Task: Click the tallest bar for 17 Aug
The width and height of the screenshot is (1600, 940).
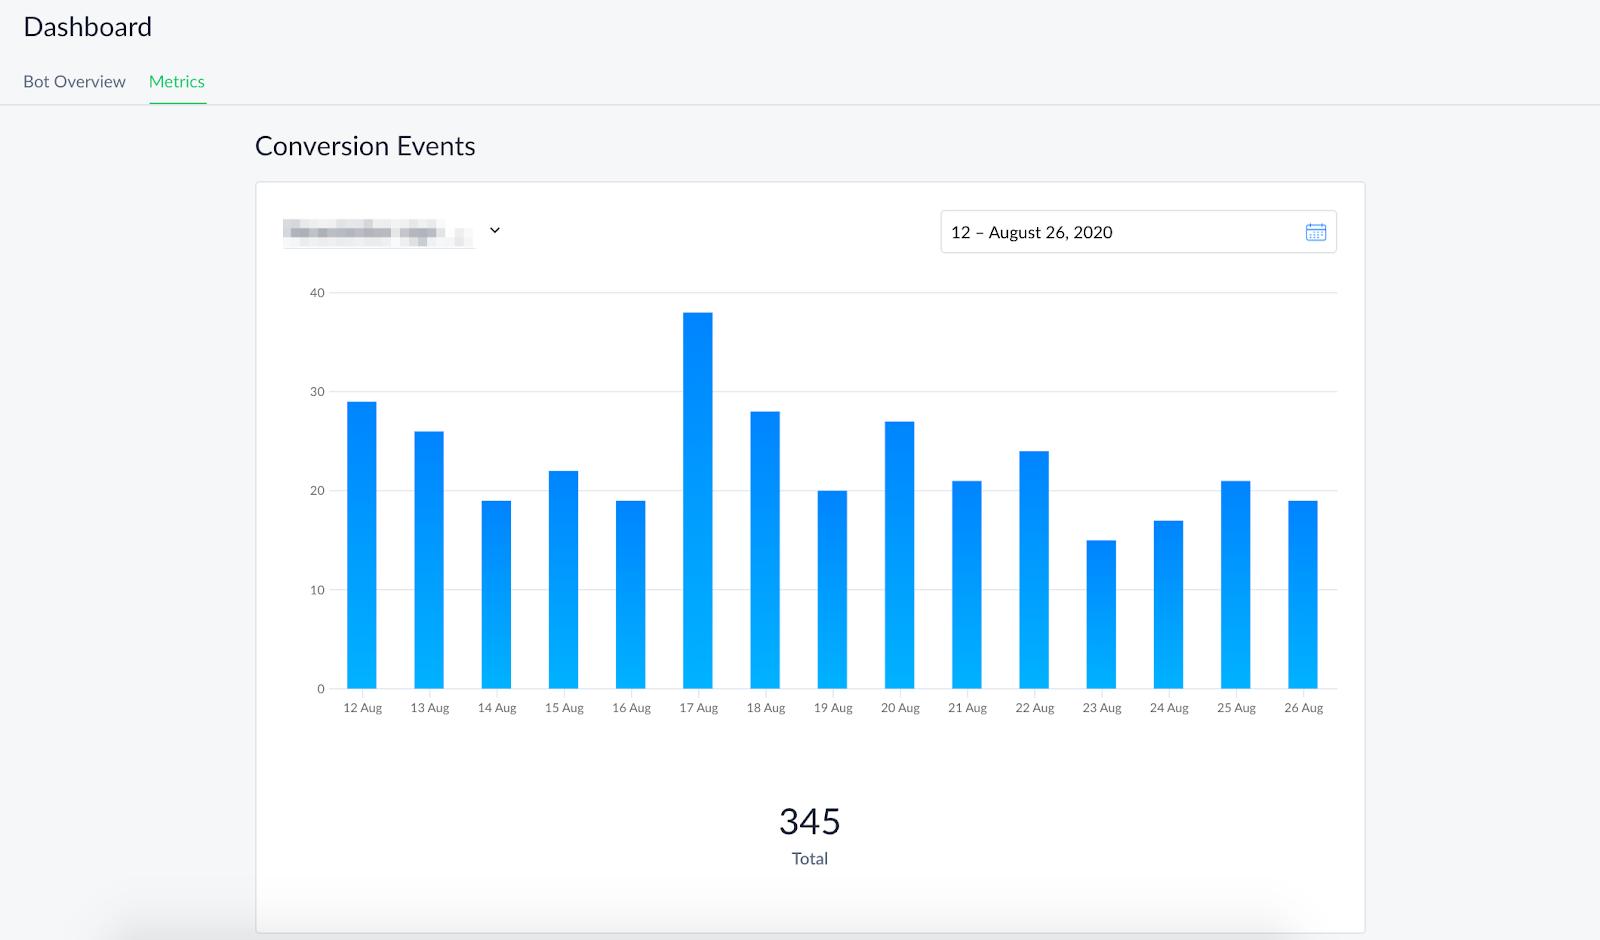Action: pos(698,501)
